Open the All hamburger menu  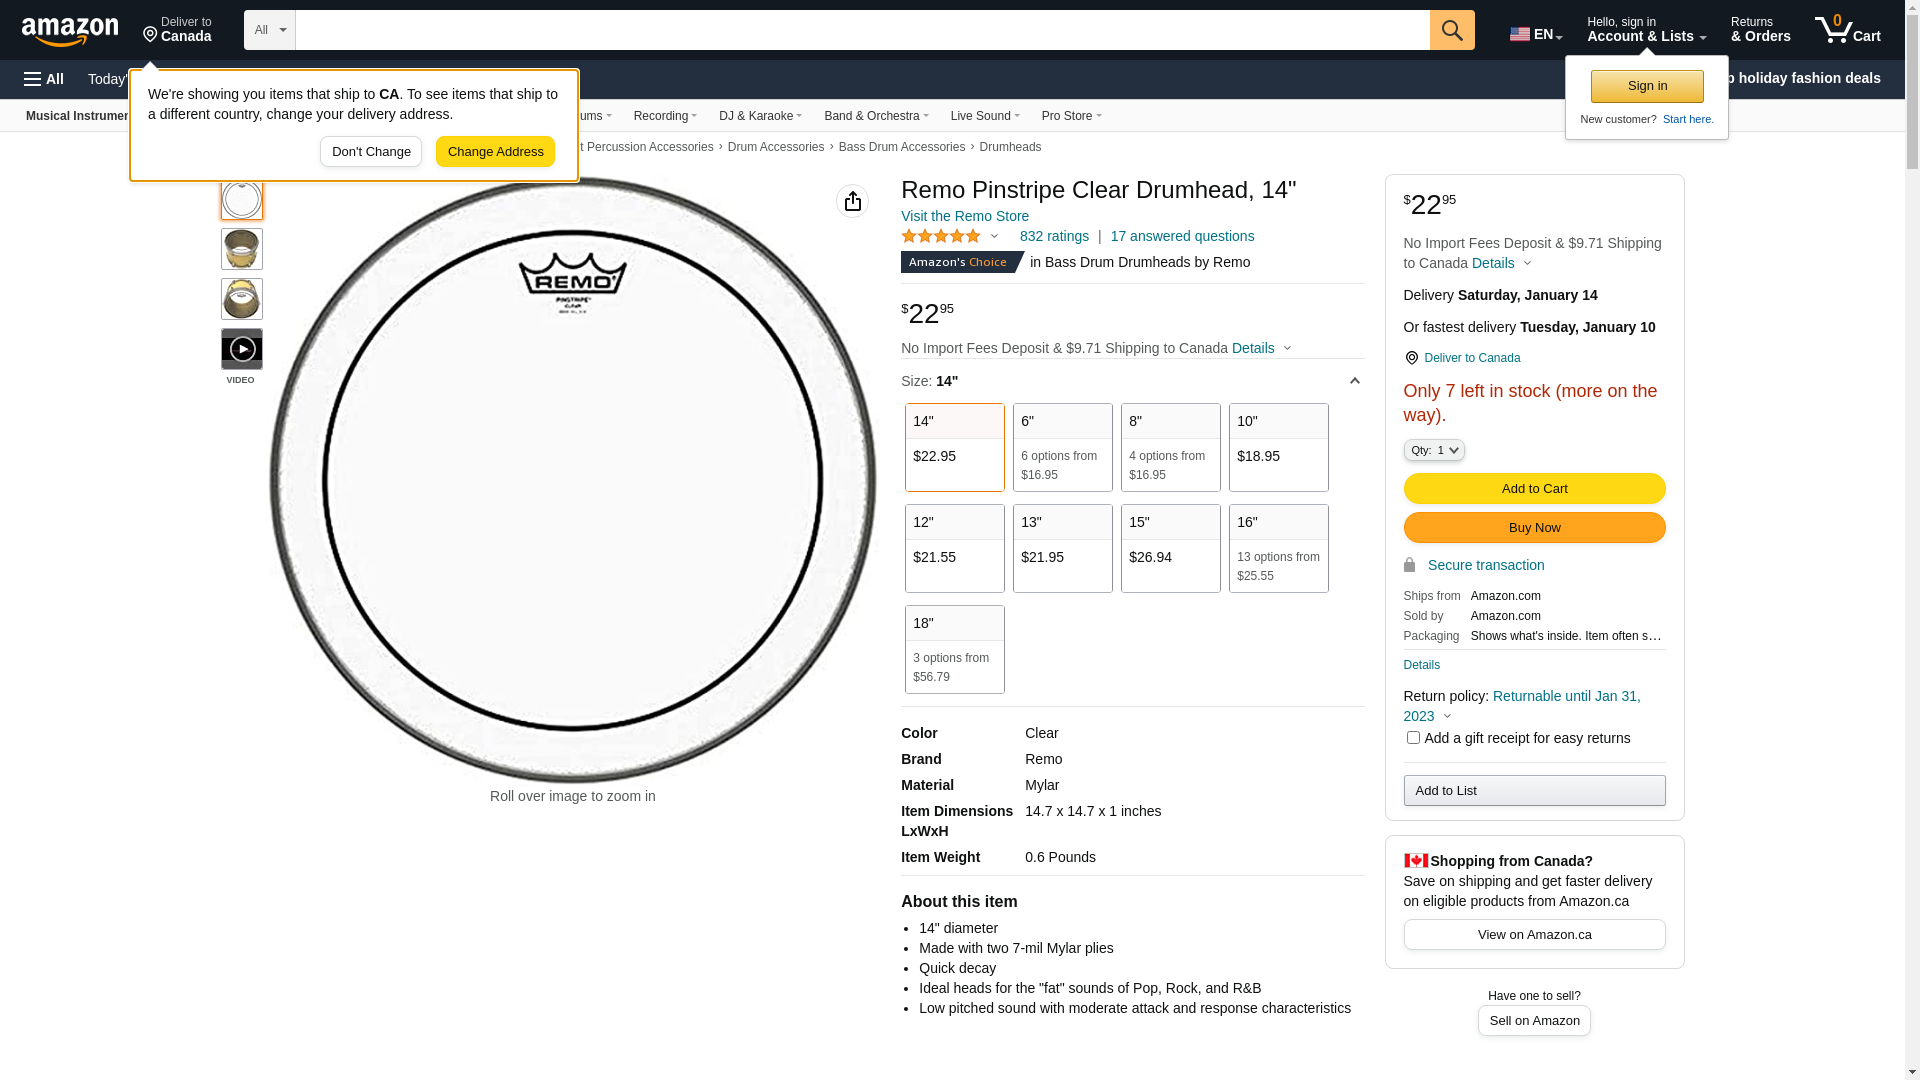click(x=44, y=79)
